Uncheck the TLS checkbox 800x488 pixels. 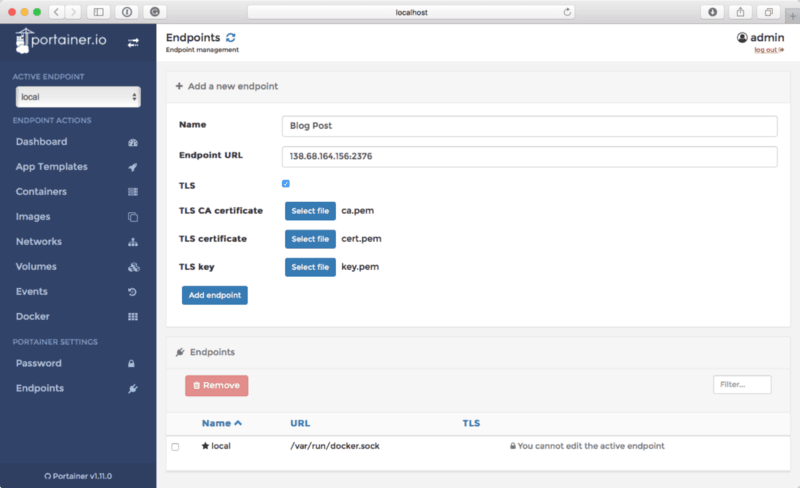(286, 184)
